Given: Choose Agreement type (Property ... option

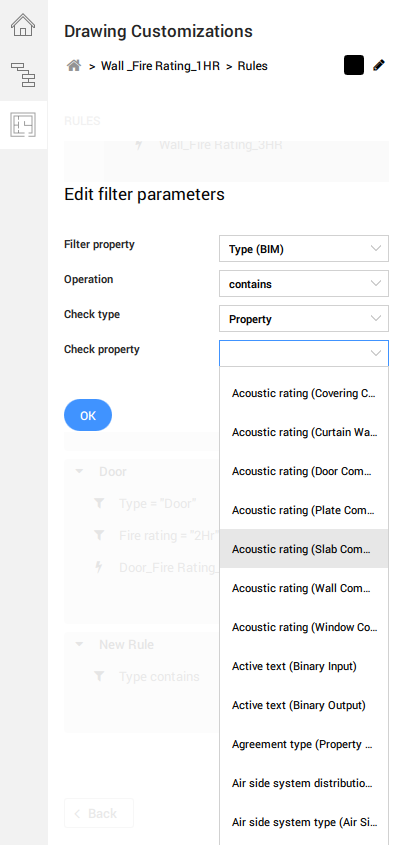Looking at the screenshot, I should (304, 744).
